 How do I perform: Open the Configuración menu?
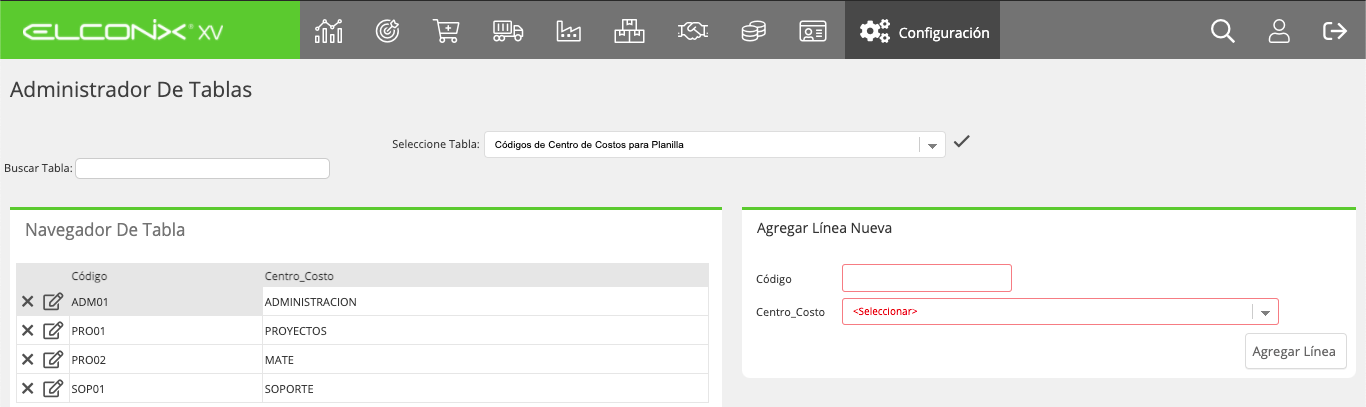[922, 31]
